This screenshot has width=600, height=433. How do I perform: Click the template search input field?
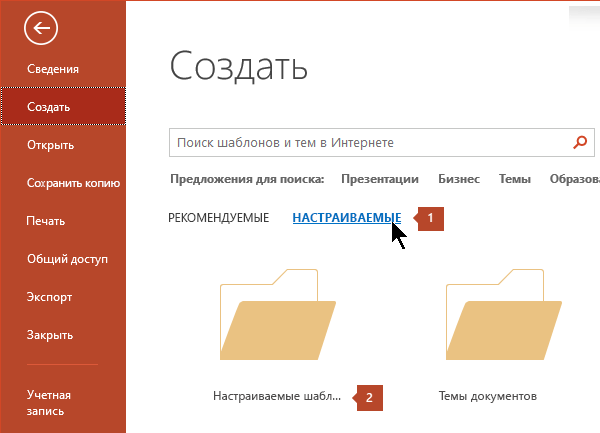pyautogui.click(x=370, y=143)
